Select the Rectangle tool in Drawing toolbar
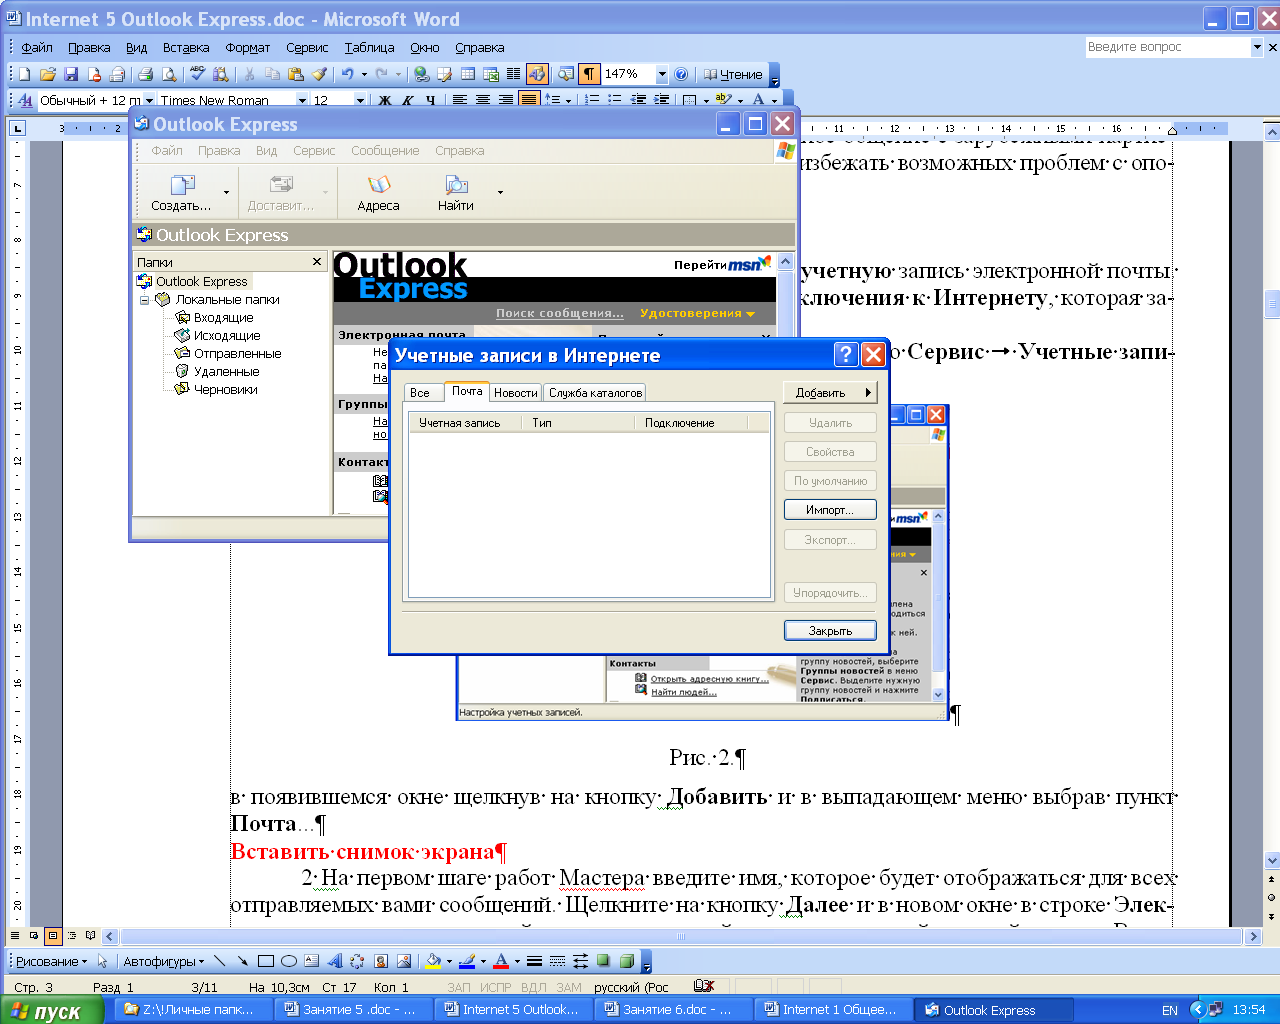 266,961
